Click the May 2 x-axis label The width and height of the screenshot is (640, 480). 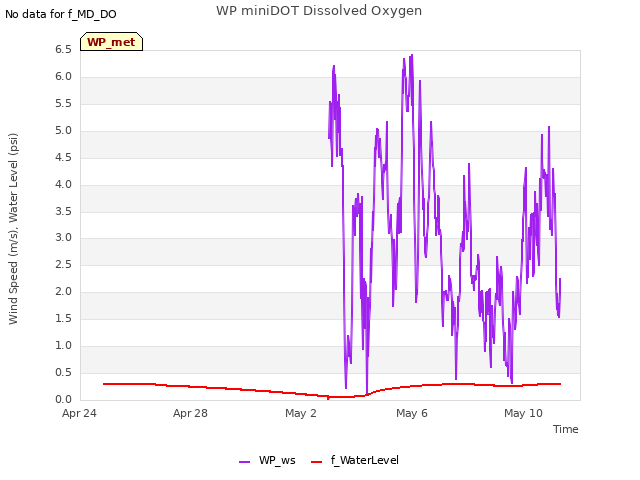[x=301, y=413]
